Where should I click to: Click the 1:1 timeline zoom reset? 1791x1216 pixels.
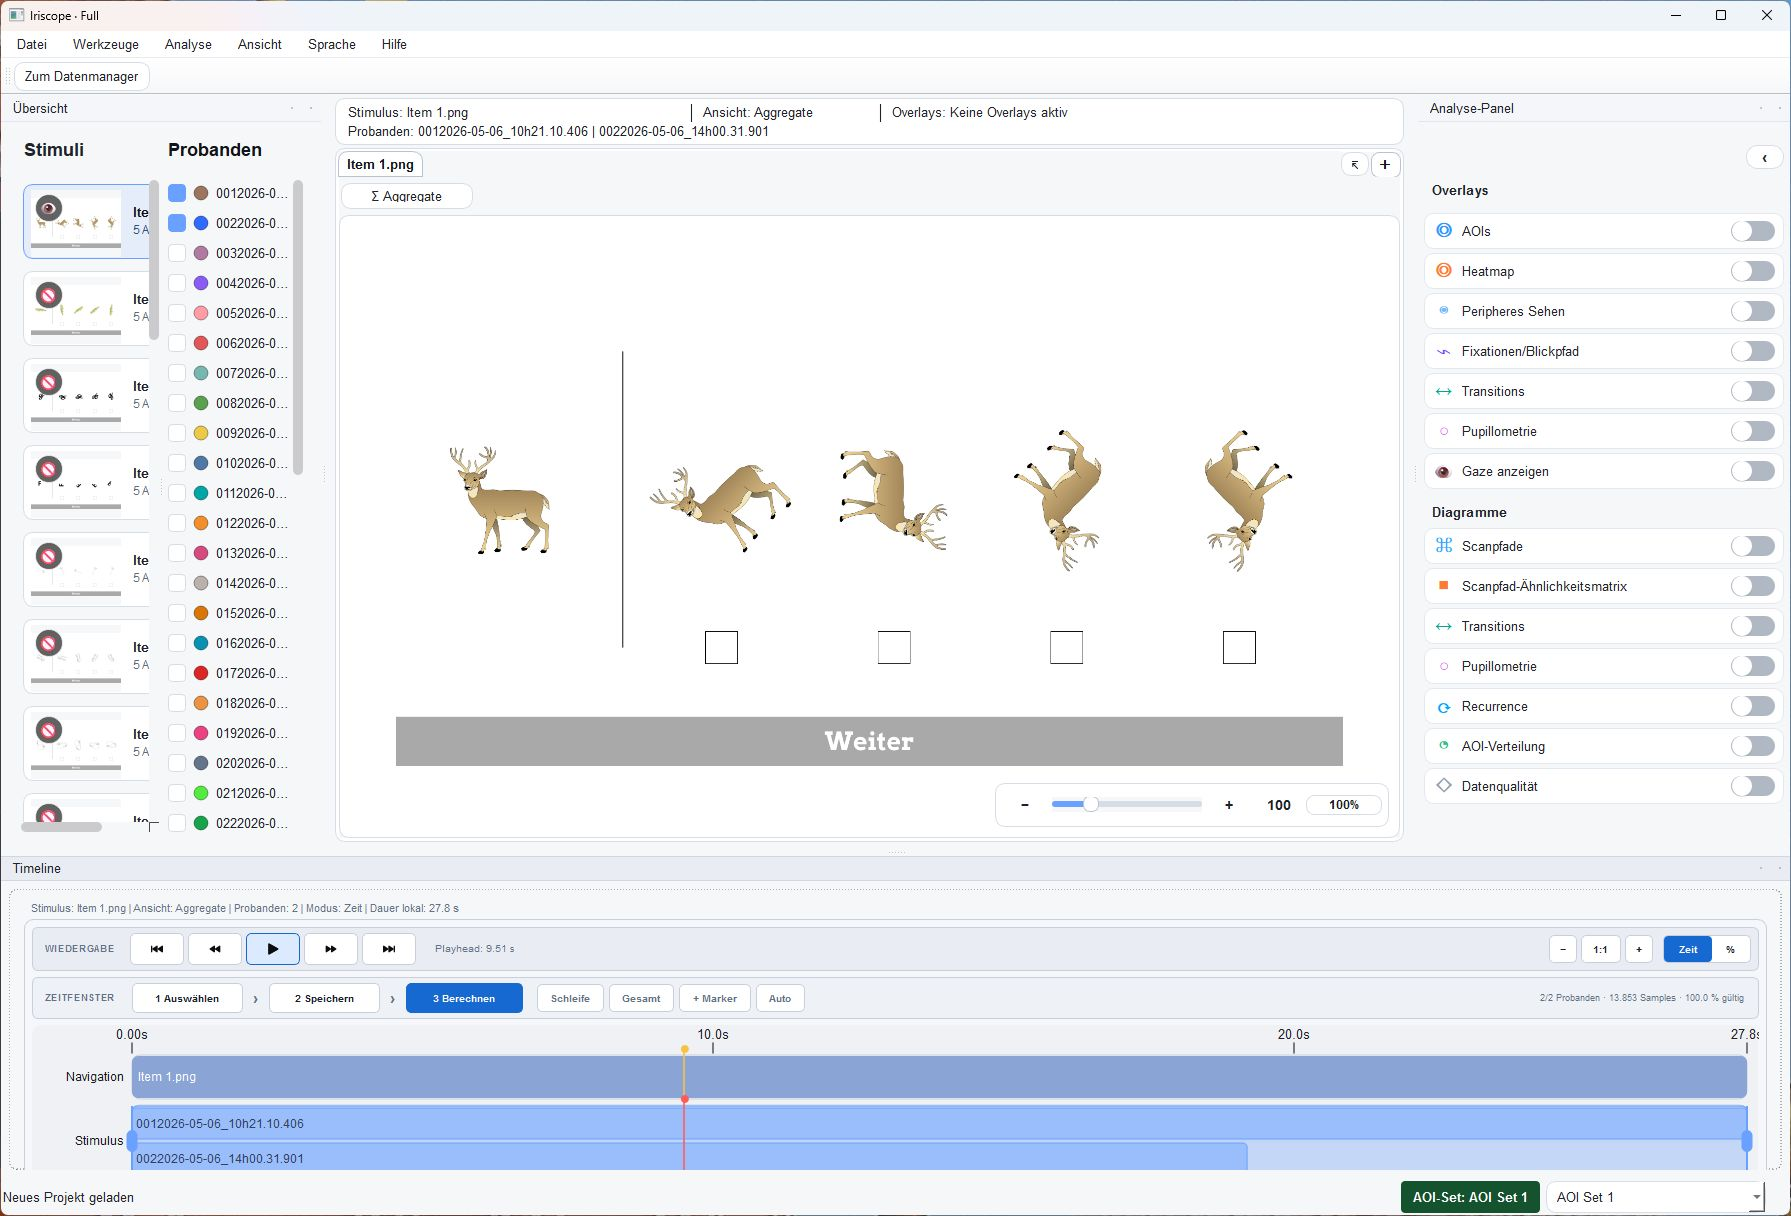1601,949
